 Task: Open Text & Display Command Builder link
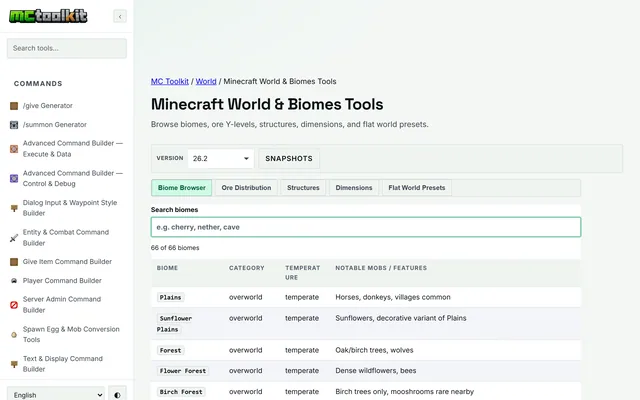(x=63, y=364)
